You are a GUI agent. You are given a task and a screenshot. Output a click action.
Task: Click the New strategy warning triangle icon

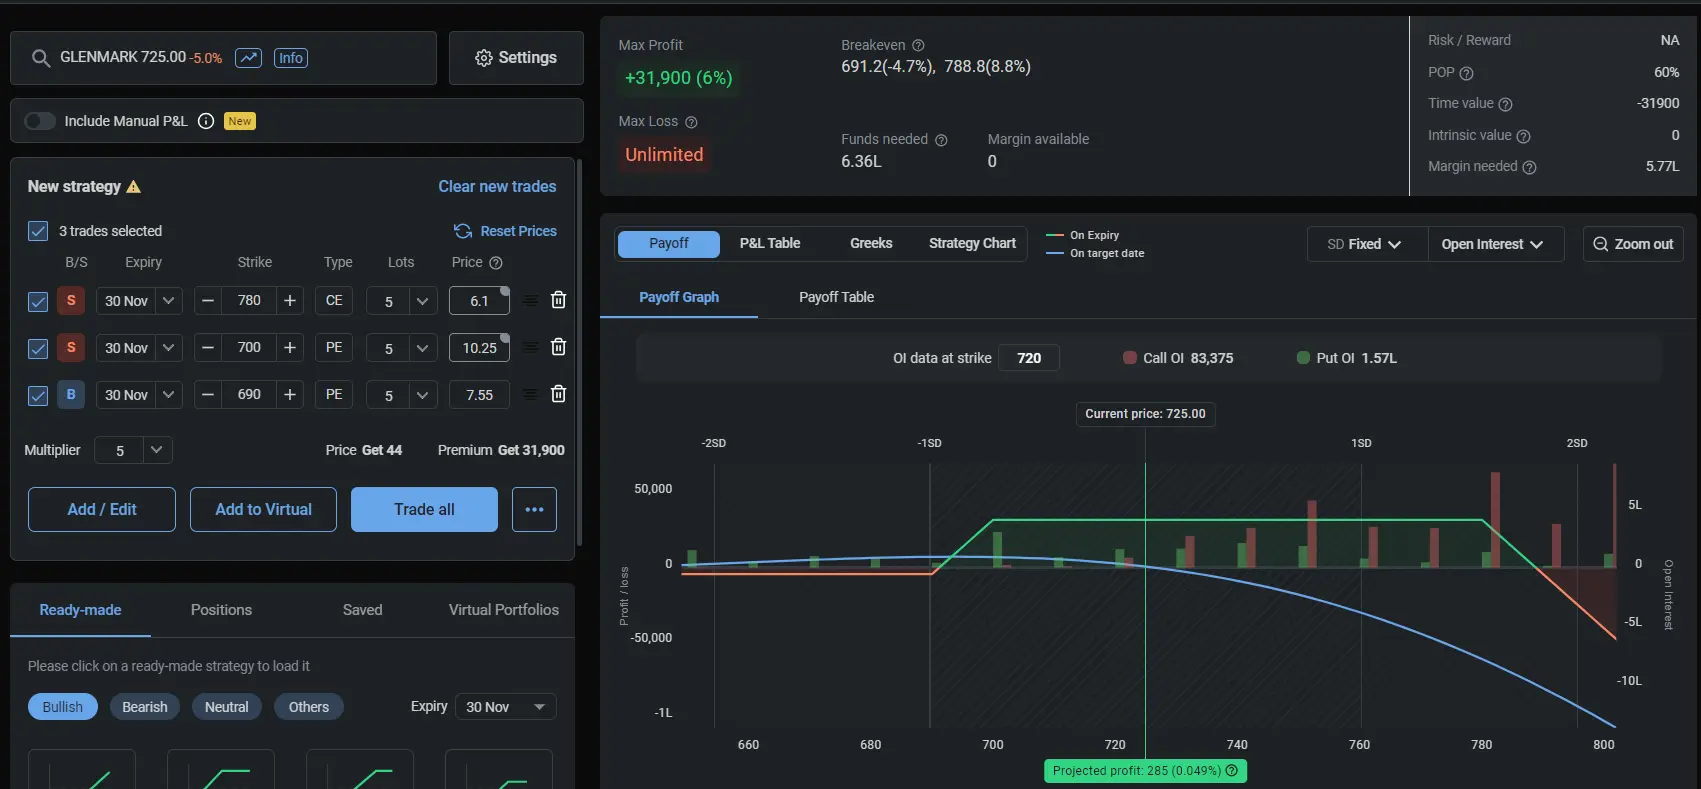pyautogui.click(x=134, y=187)
